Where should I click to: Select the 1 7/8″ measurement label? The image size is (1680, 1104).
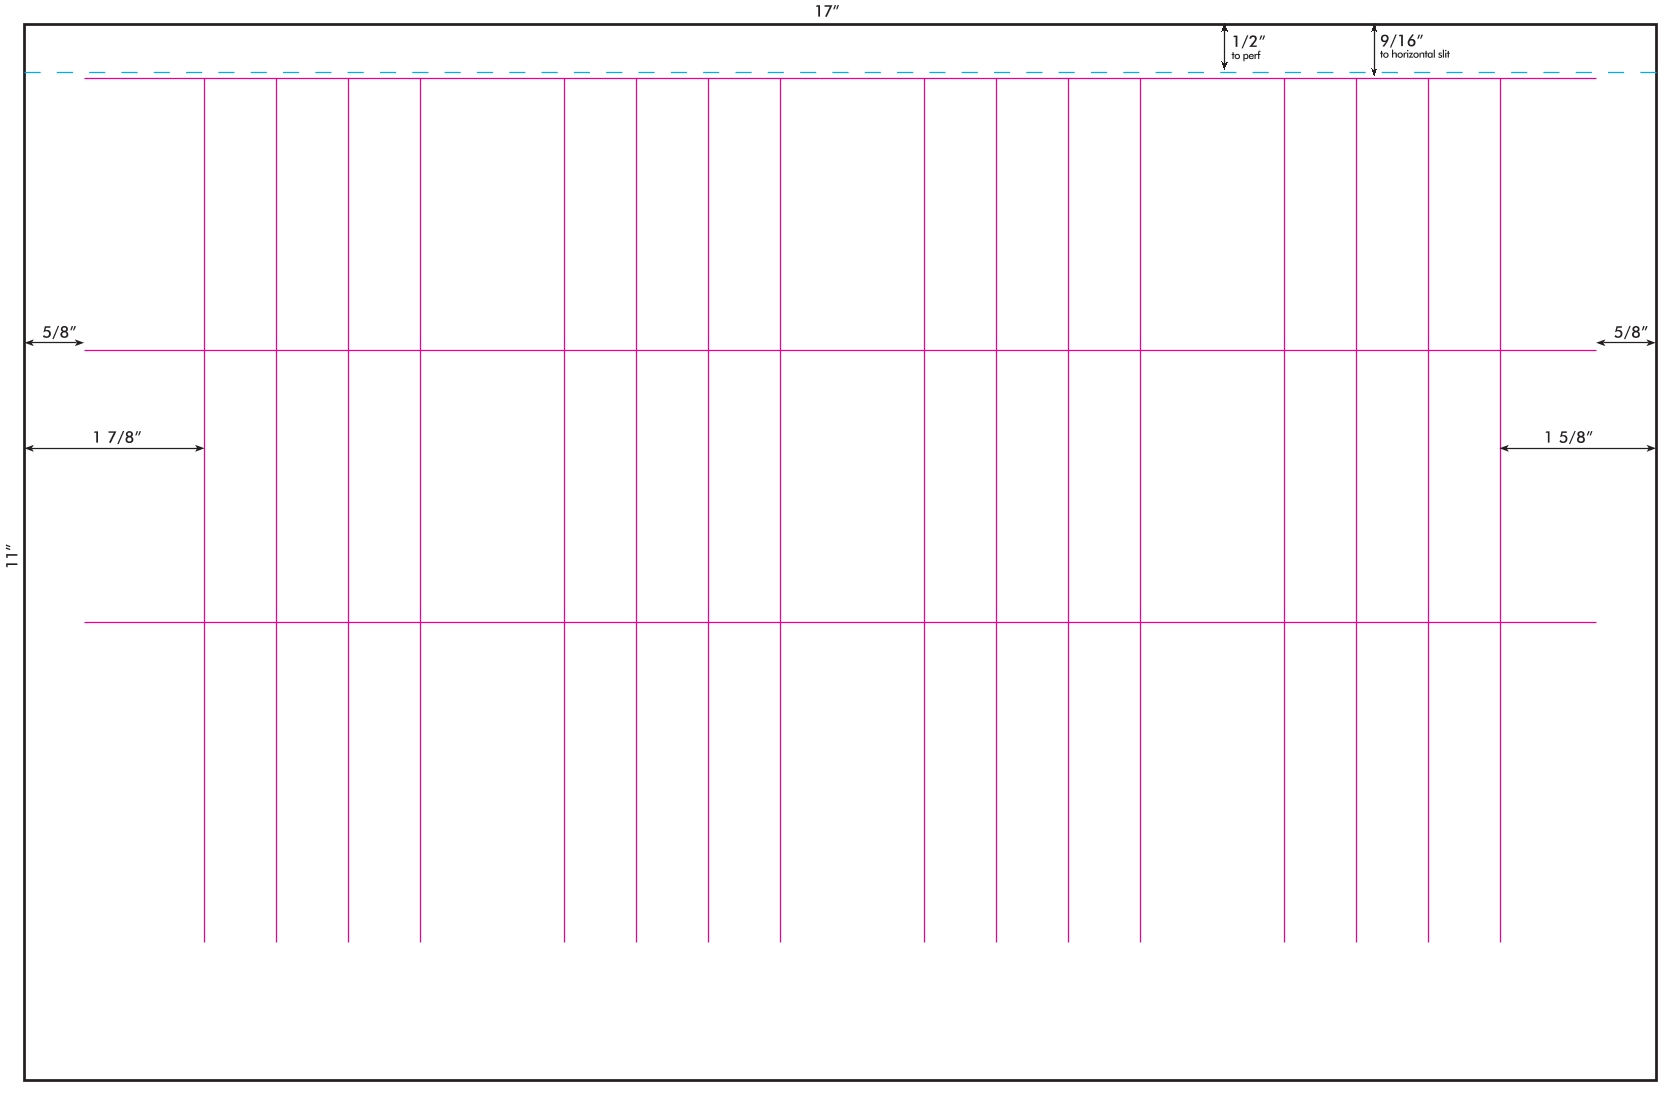pyautogui.click(x=117, y=437)
